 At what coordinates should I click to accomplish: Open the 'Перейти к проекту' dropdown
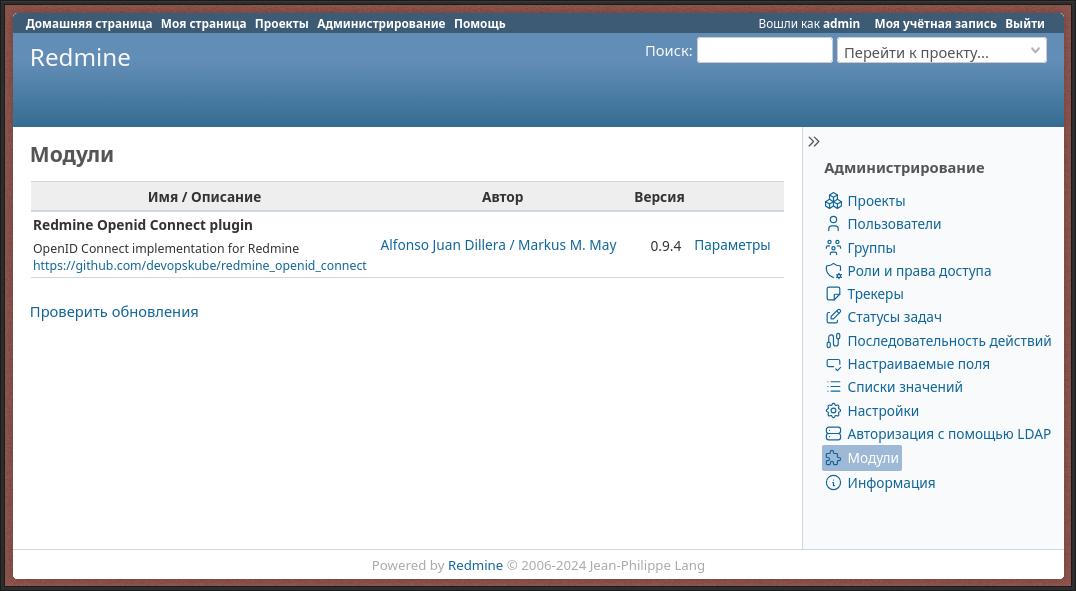(941, 51)
